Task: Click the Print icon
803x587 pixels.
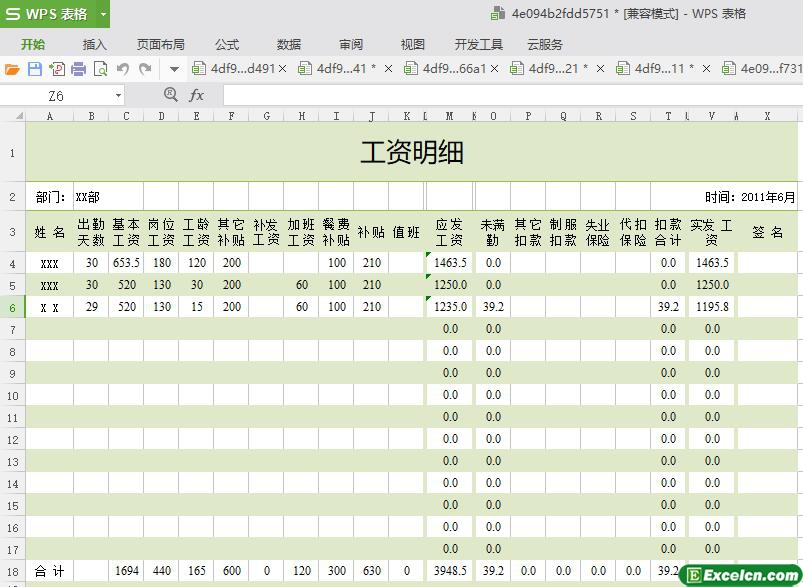Action: pyautogui.click(x=78, y=69)
